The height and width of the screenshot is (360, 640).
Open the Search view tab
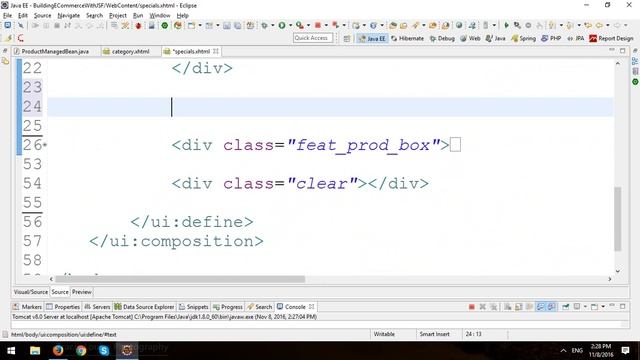[260, 307]
